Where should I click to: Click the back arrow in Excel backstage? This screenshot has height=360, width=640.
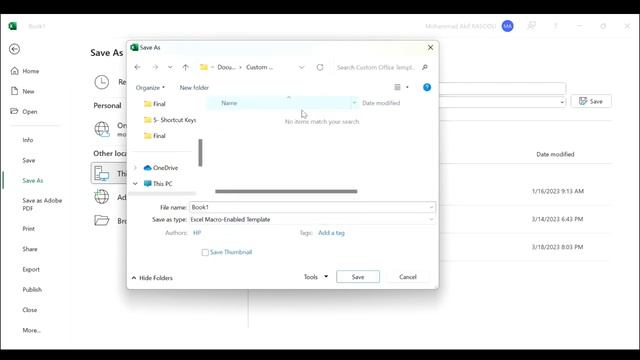15,49
